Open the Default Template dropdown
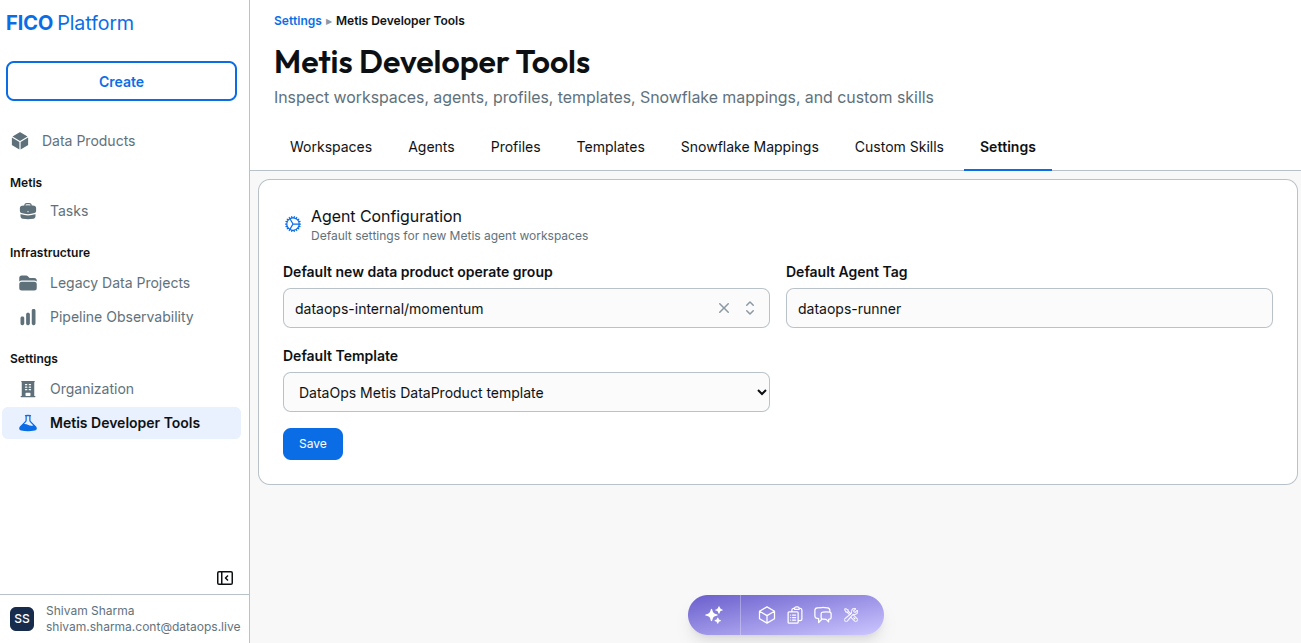Viewport: 1301px width, 643px height. [526, 393]
